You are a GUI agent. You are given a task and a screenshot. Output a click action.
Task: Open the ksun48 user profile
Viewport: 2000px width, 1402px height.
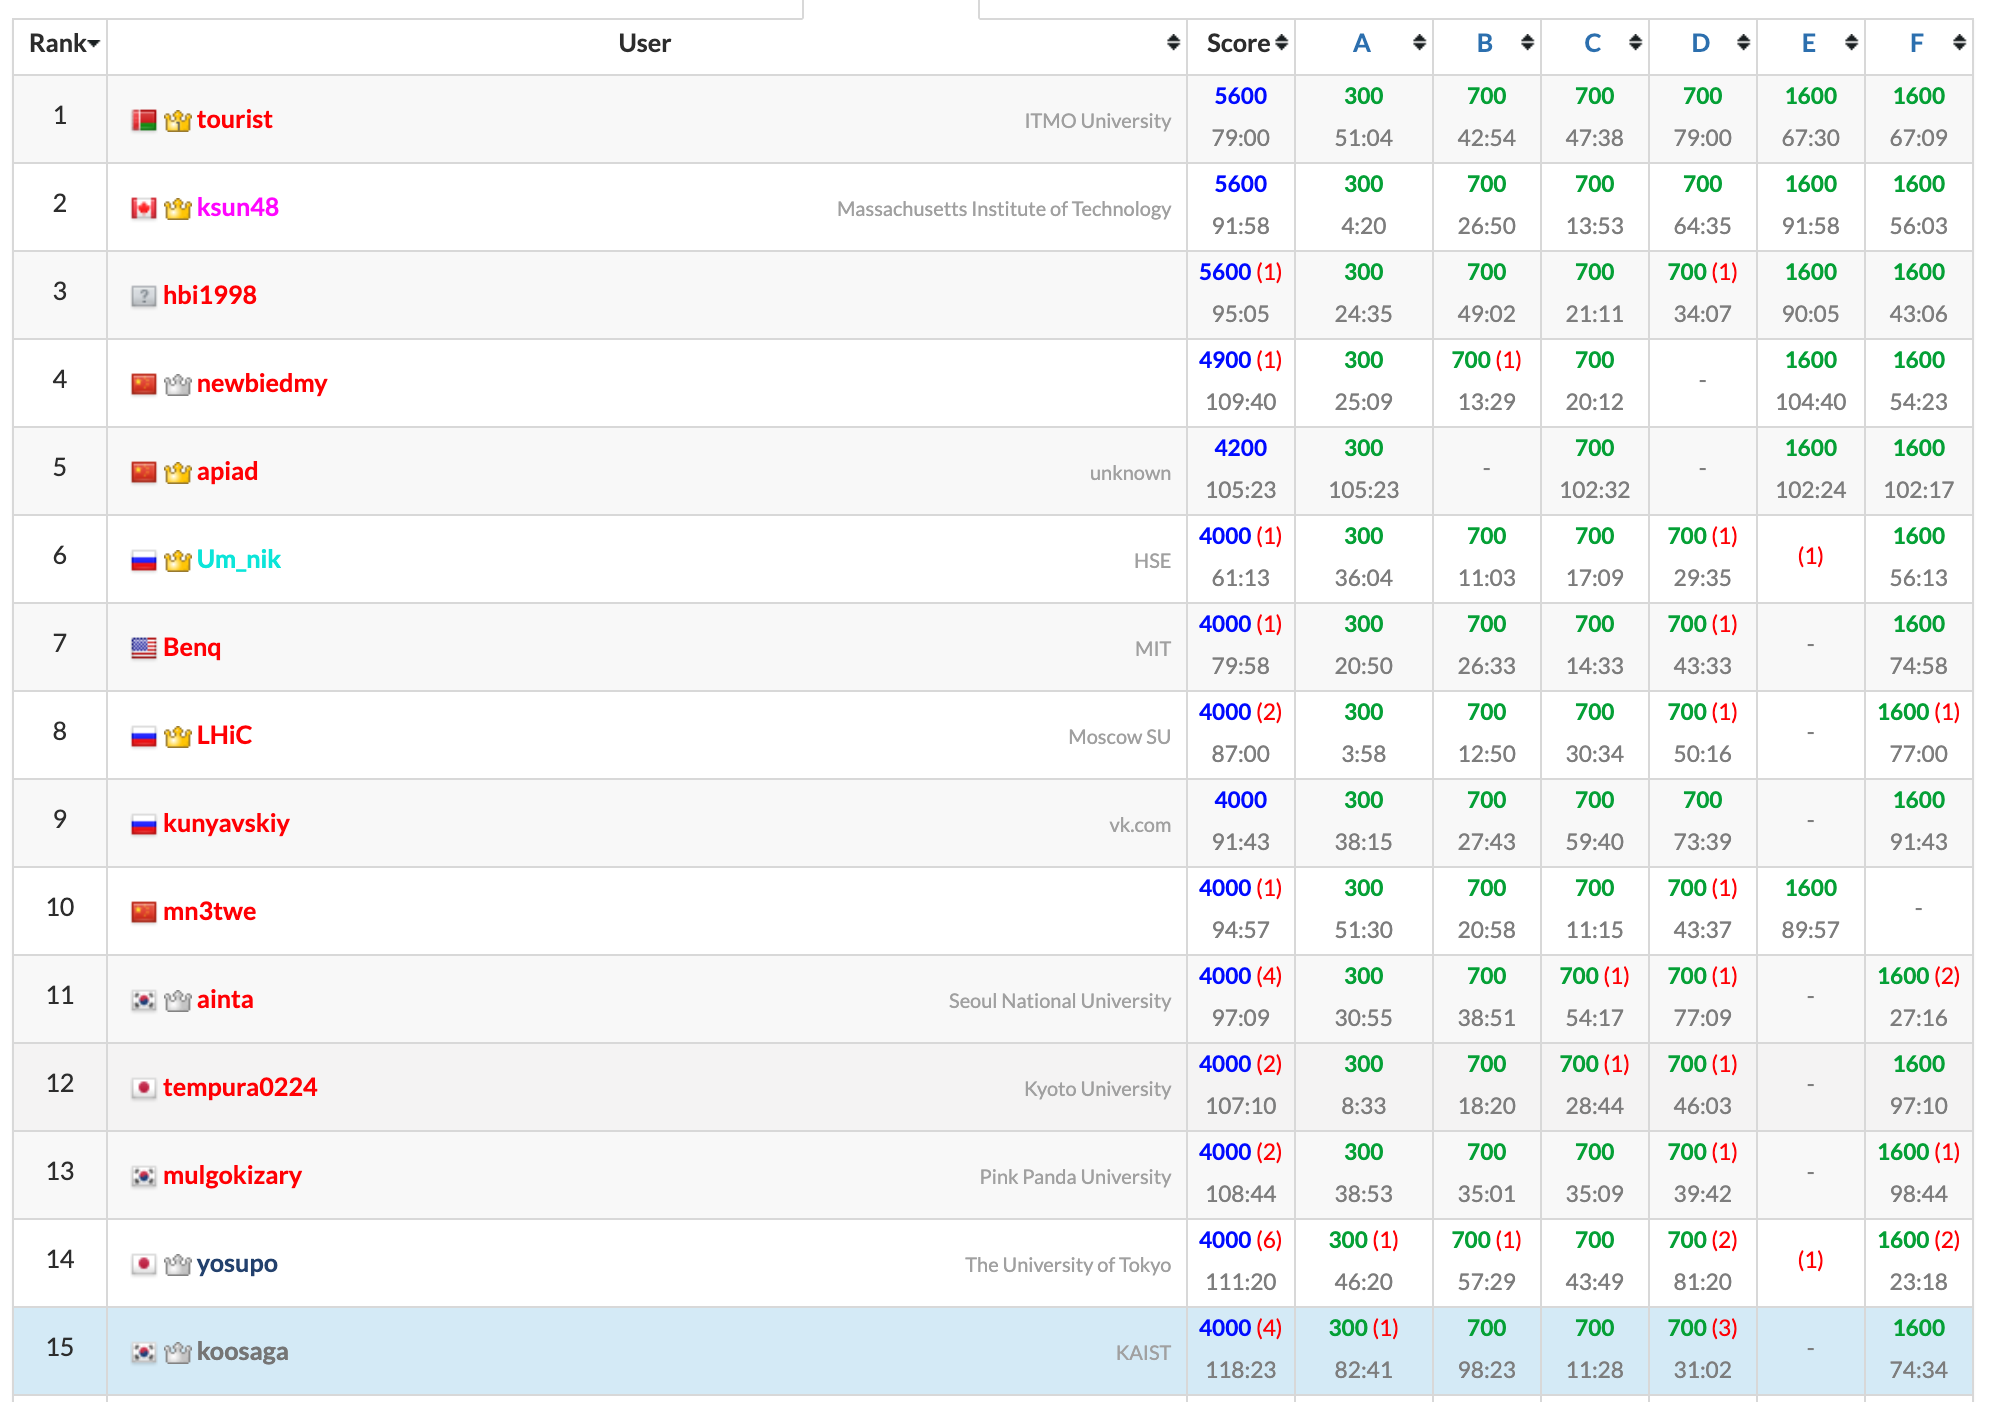coord(237,207)
